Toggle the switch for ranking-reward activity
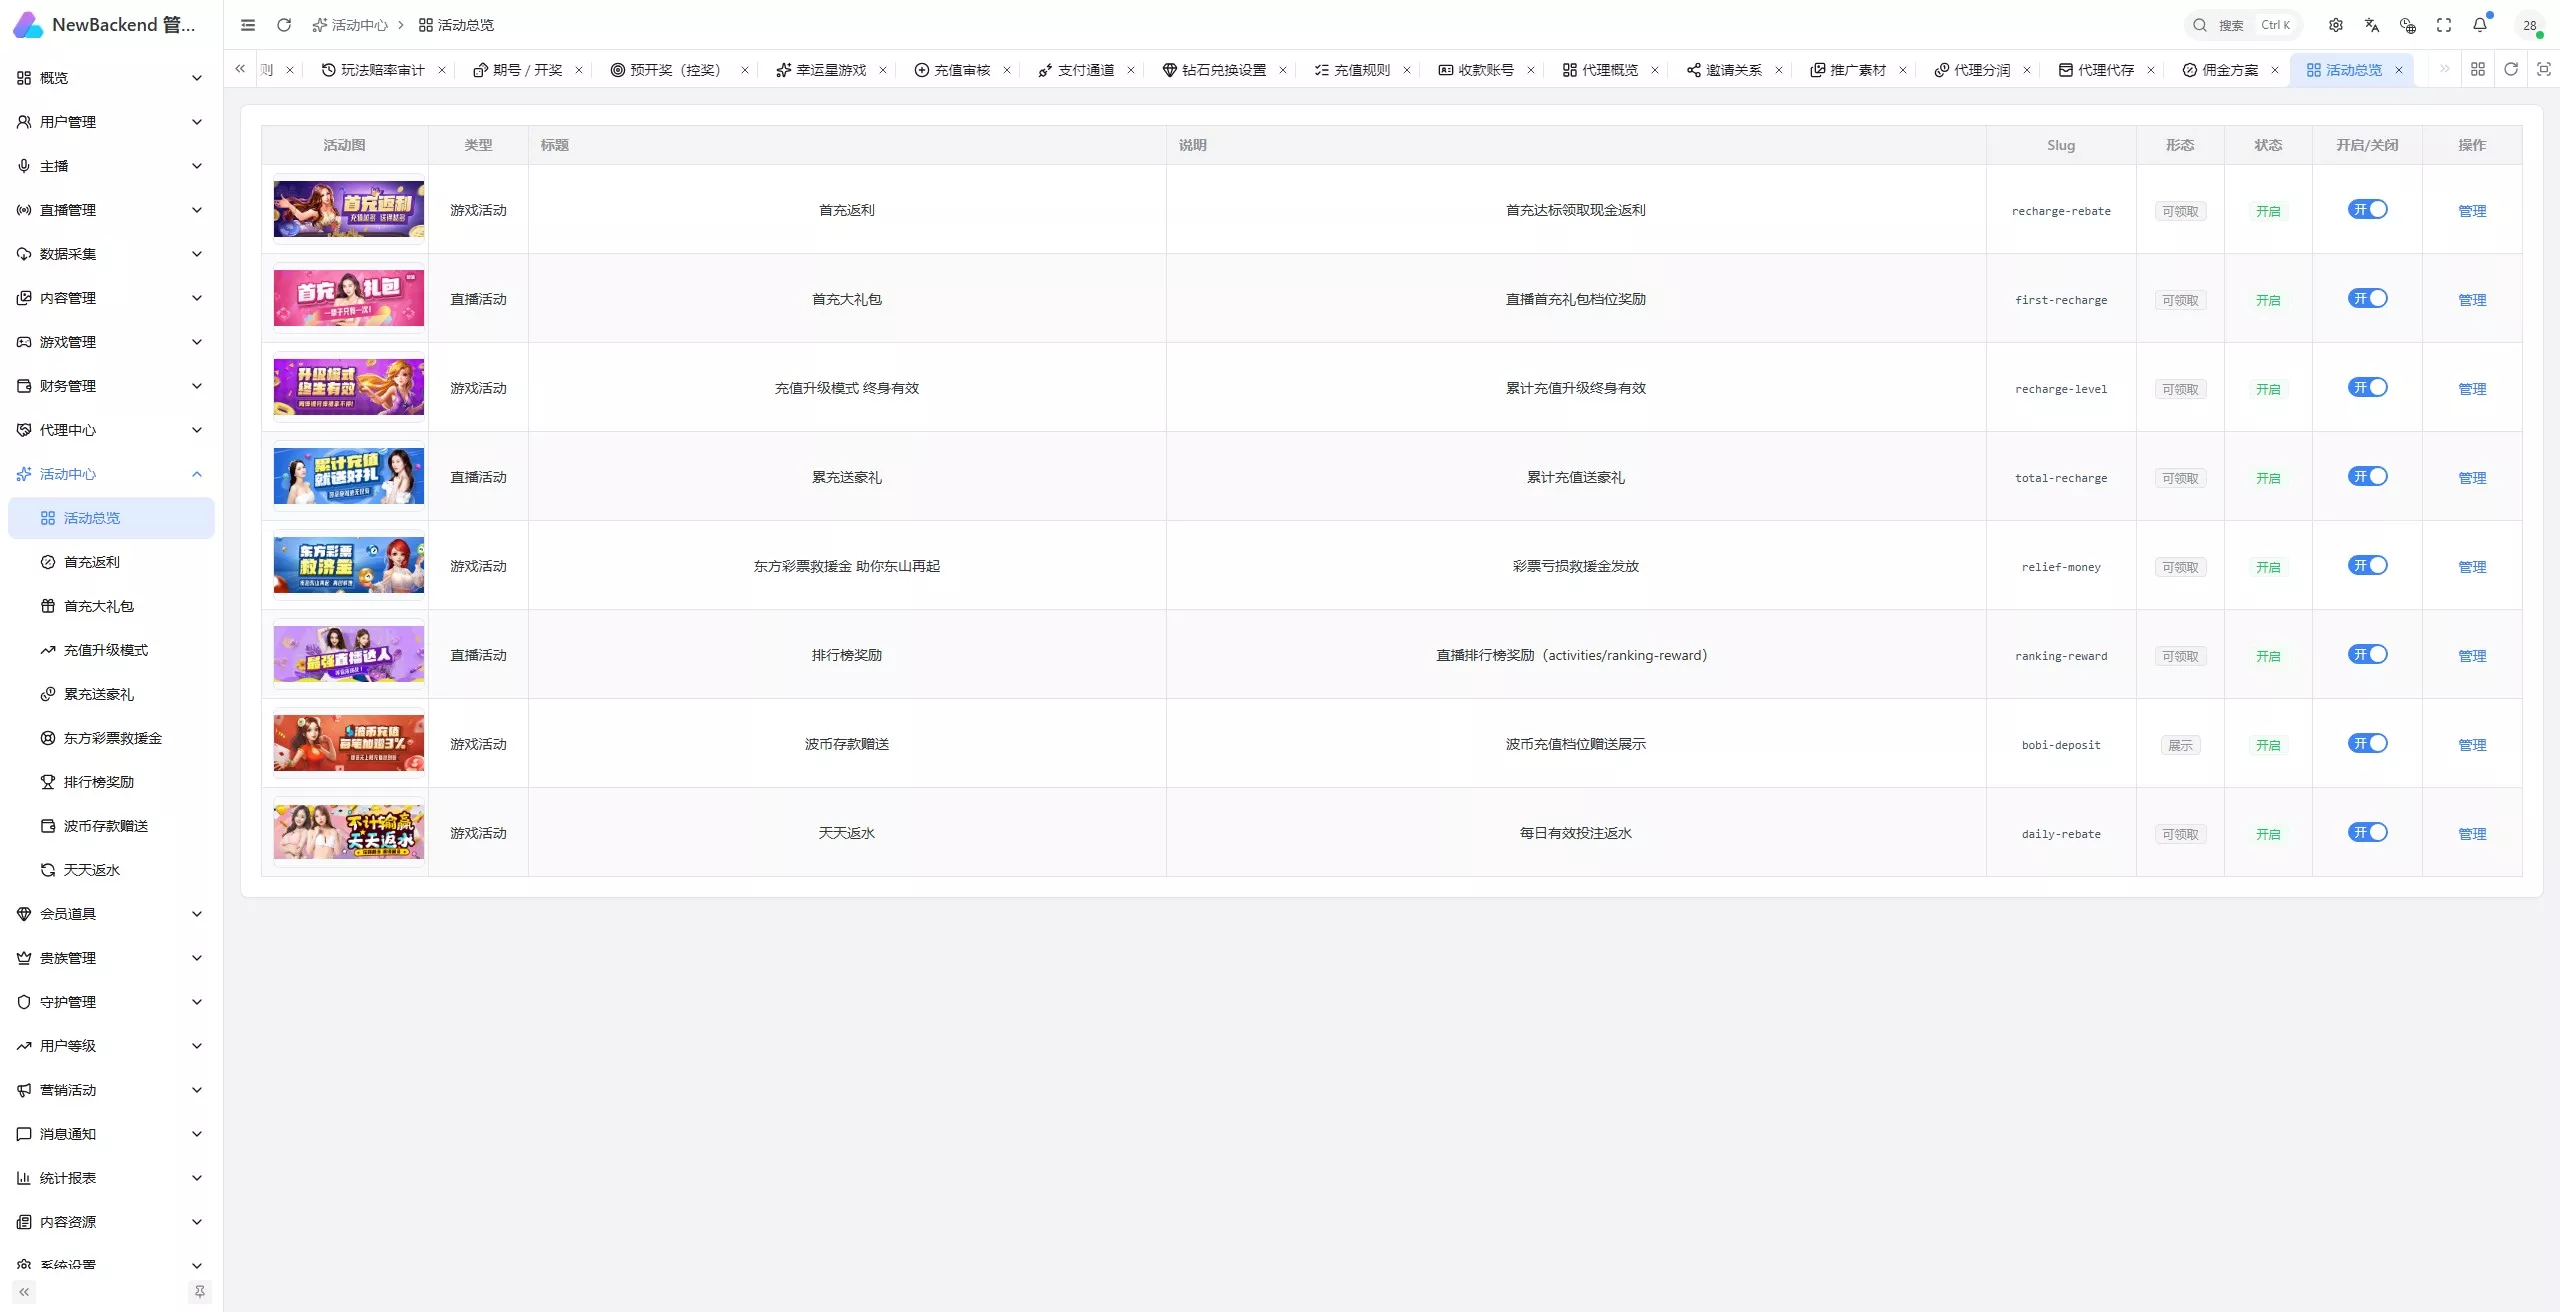 pos(2367,655)
